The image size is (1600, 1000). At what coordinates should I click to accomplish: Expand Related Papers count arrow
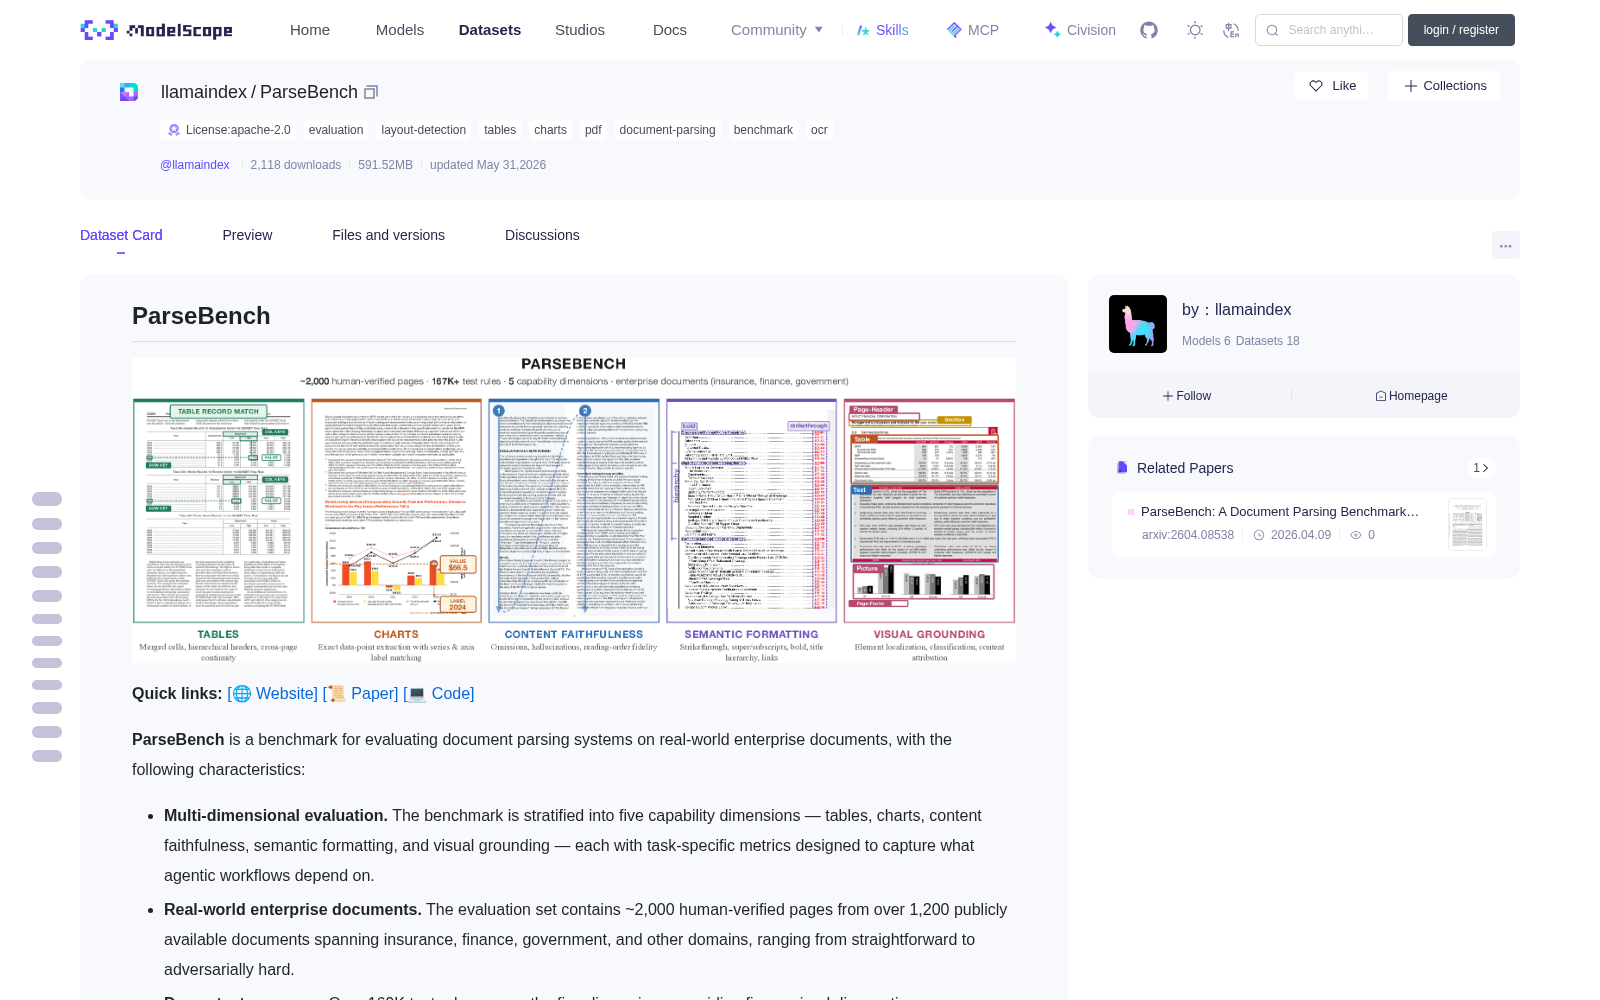[x=1481, y=468]
